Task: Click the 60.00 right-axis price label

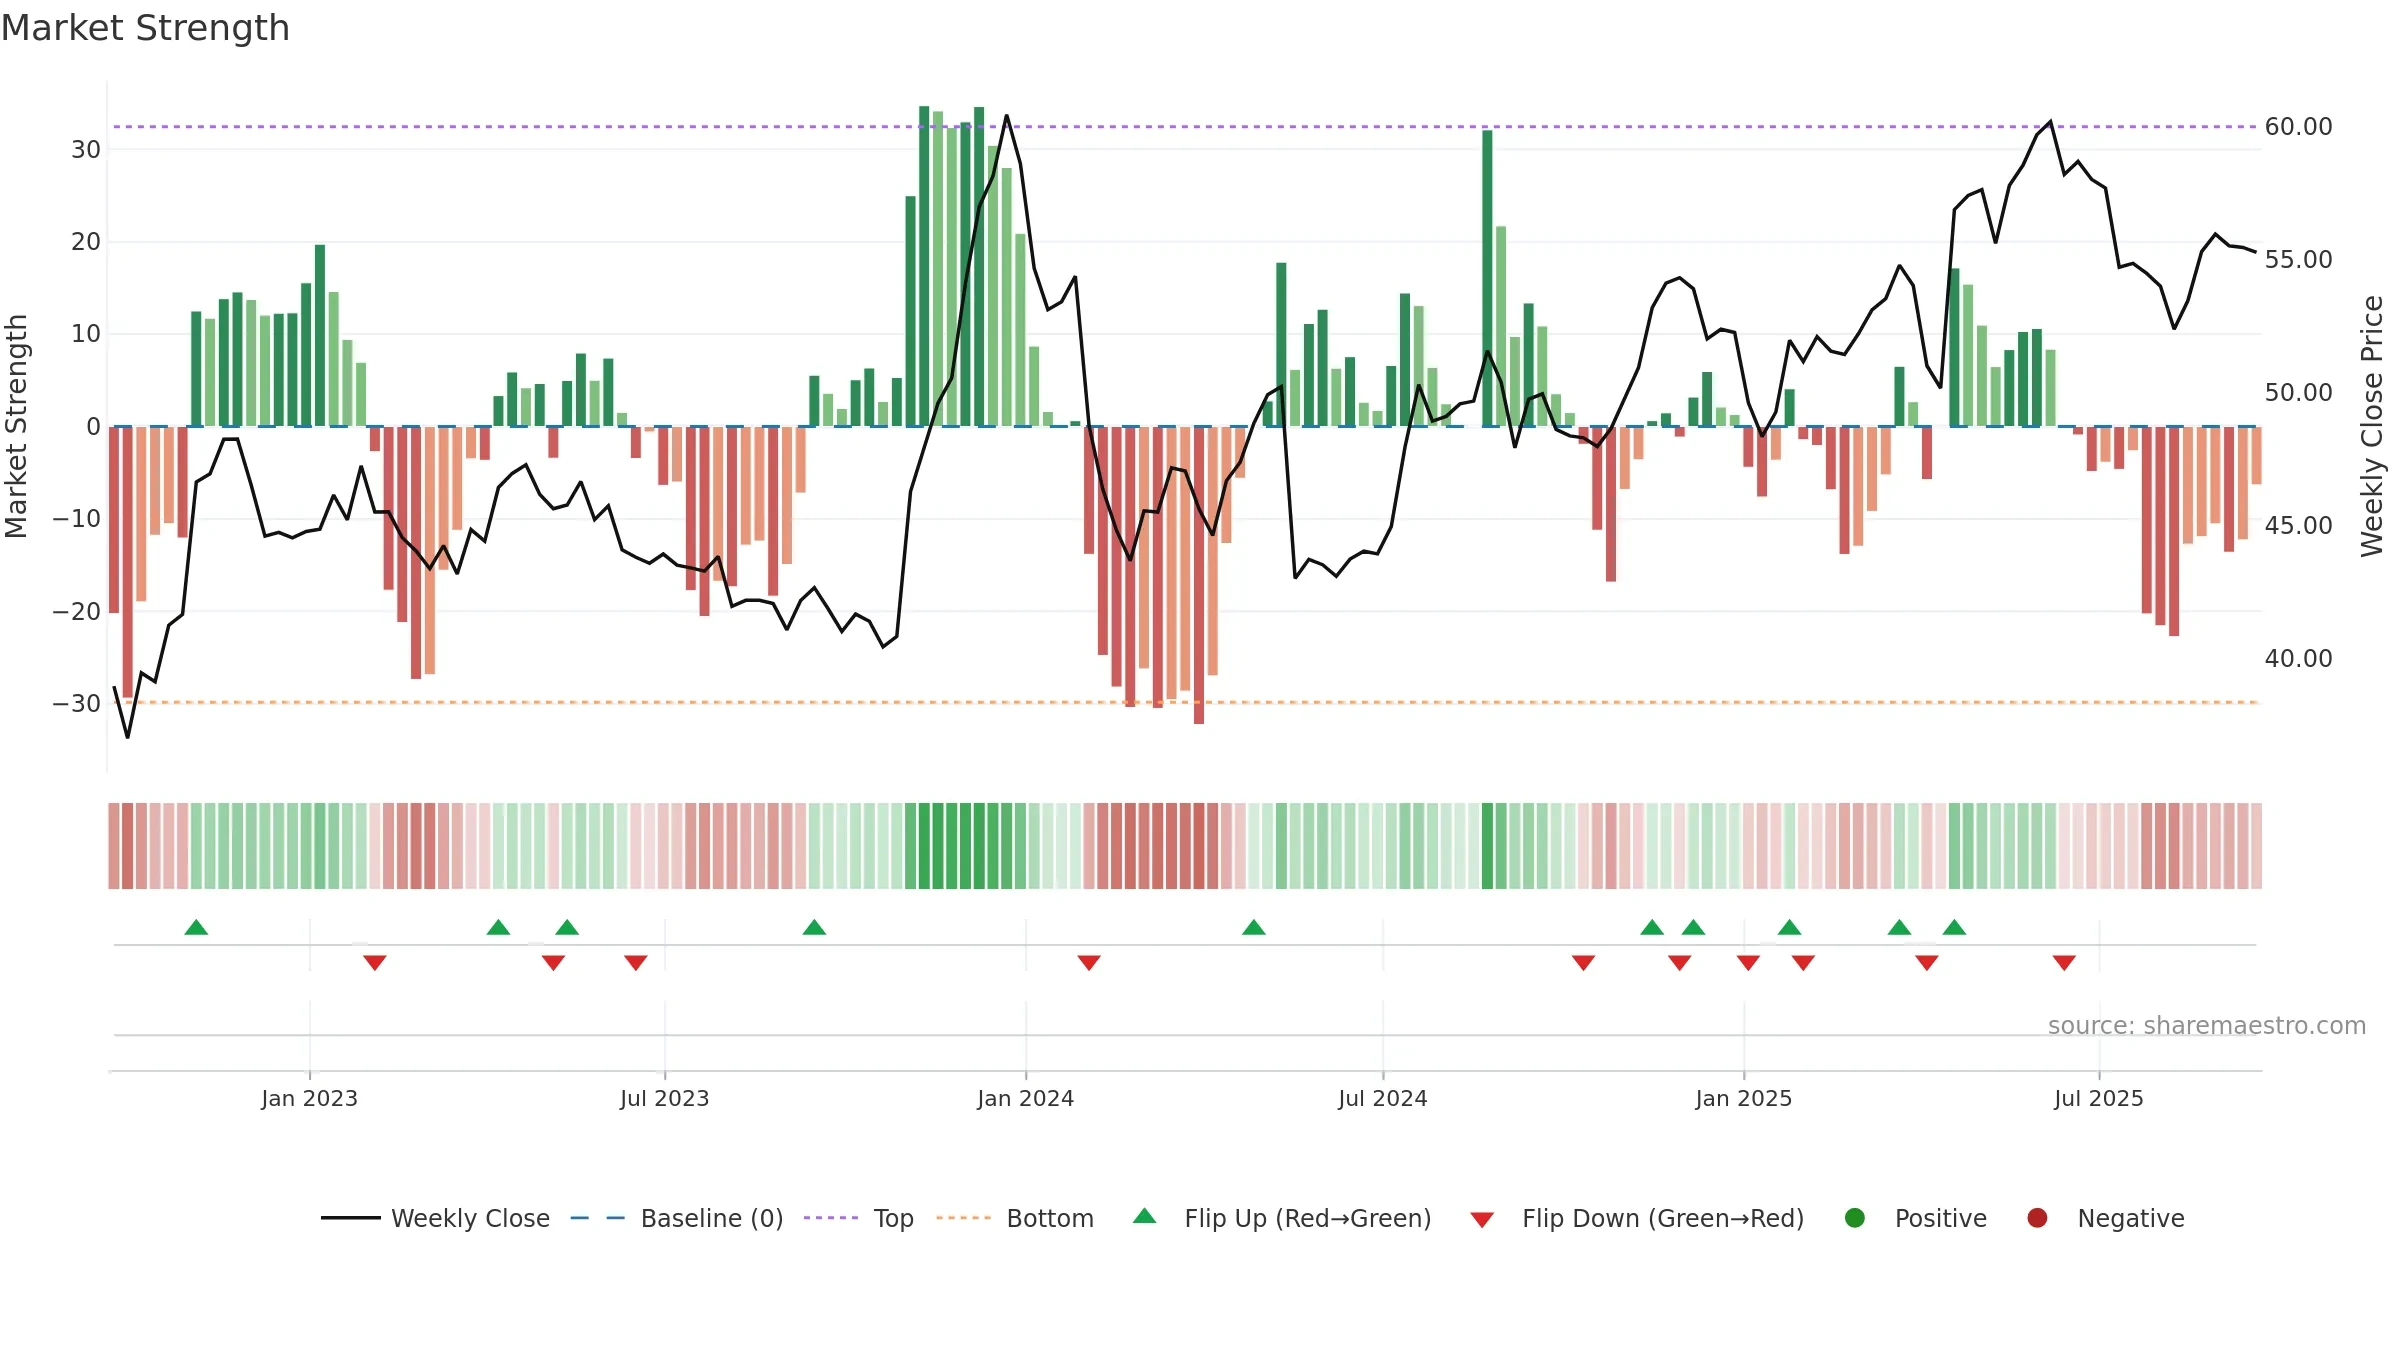Action: click(2298, 127)
